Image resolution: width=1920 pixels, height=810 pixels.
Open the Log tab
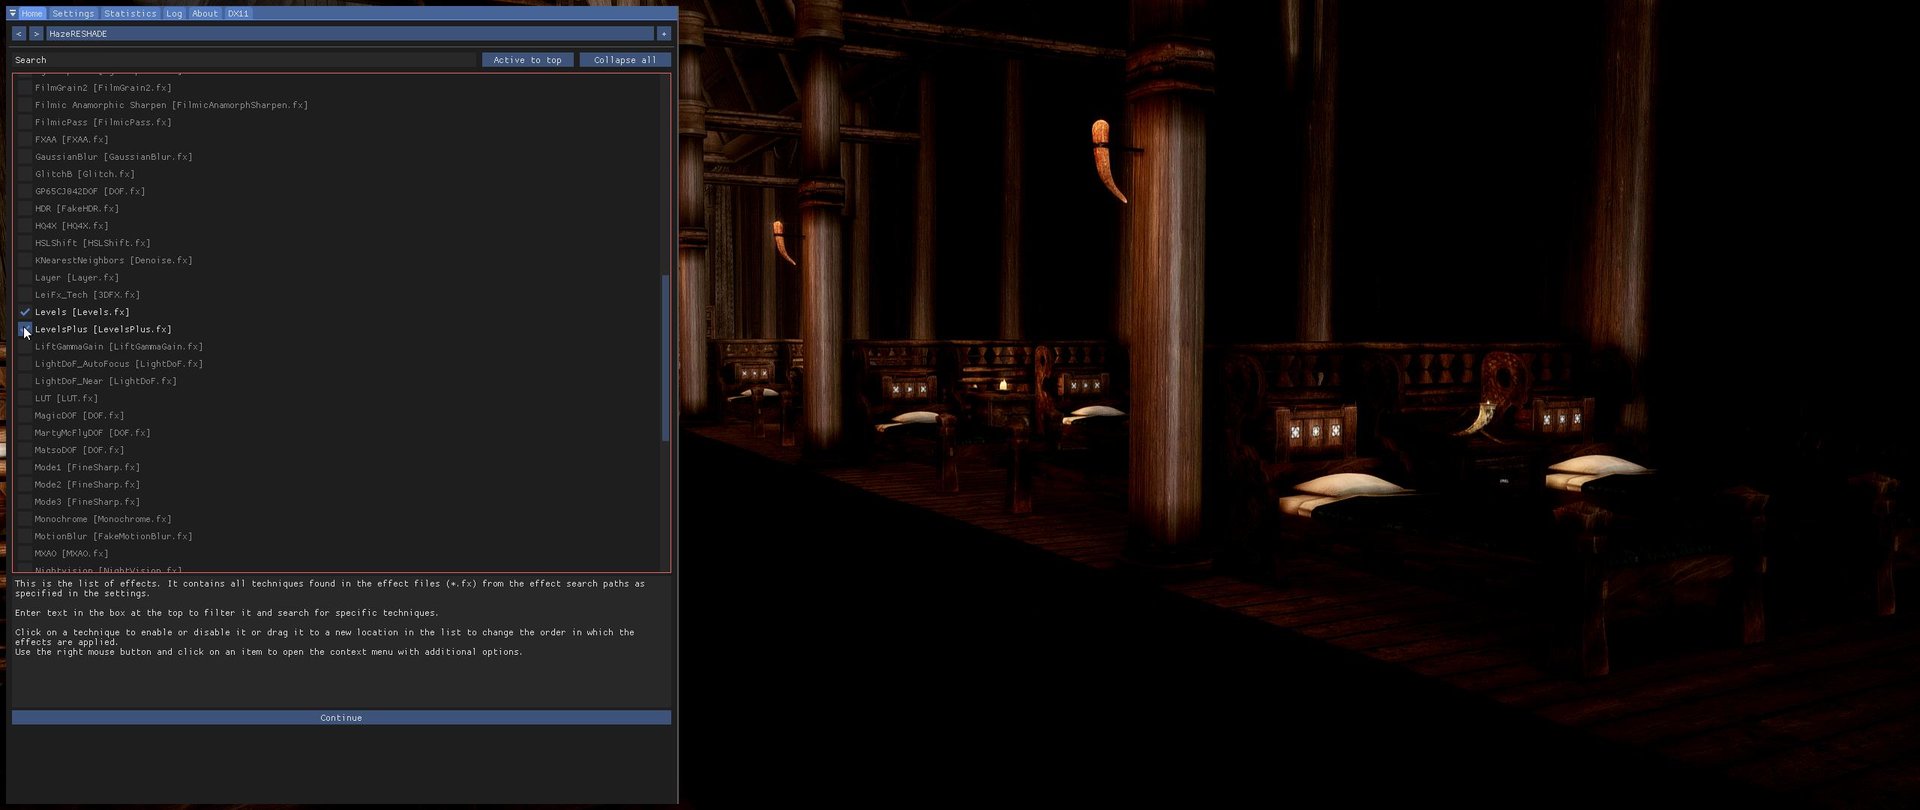(x=174, y=14)
